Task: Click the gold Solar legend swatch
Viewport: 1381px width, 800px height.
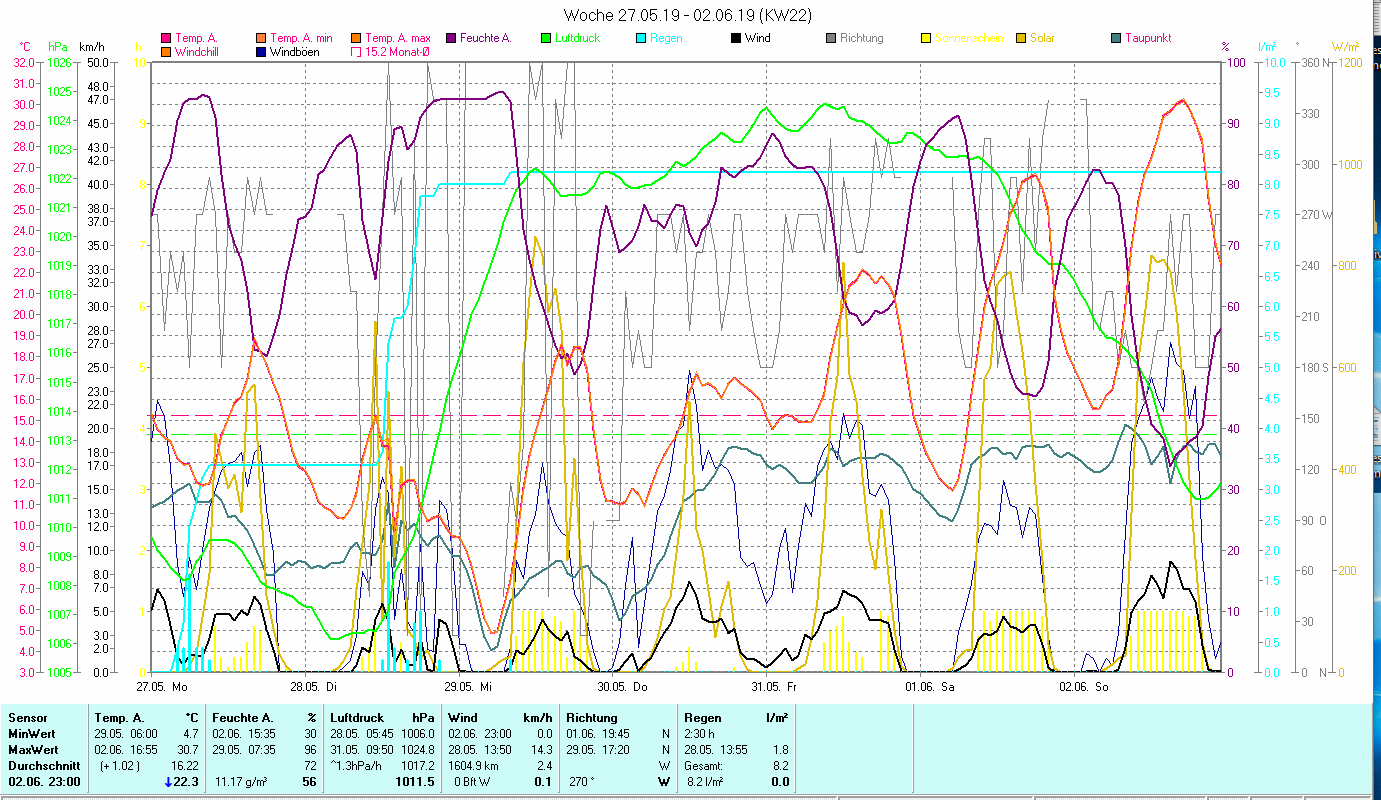Action: pyautogui.click(x=1021, y=39)
